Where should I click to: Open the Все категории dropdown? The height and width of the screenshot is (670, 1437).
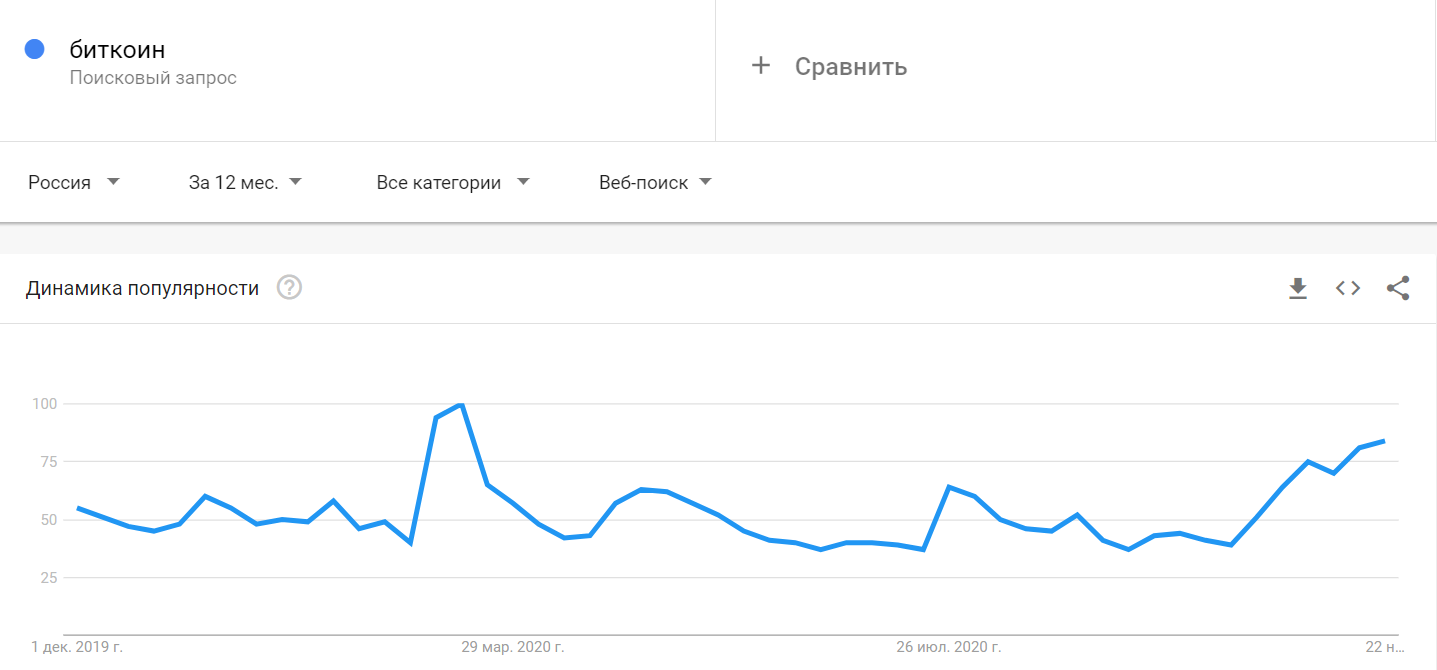(x=453, y=182)
